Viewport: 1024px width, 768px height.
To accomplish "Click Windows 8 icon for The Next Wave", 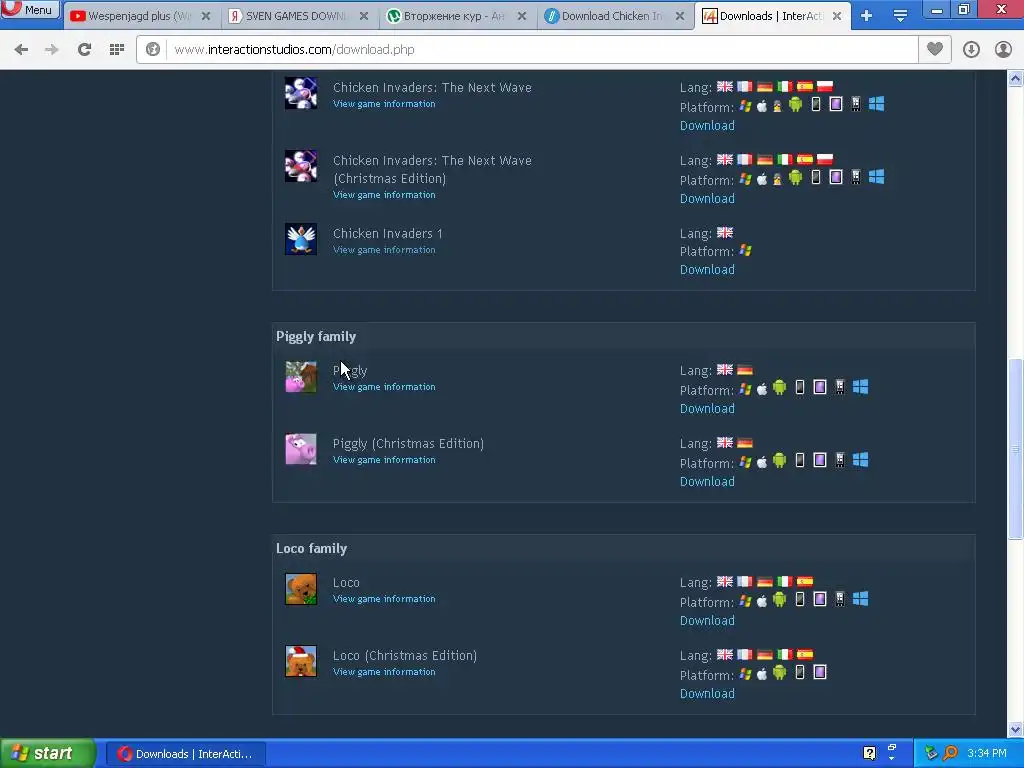I will point(876,104).
